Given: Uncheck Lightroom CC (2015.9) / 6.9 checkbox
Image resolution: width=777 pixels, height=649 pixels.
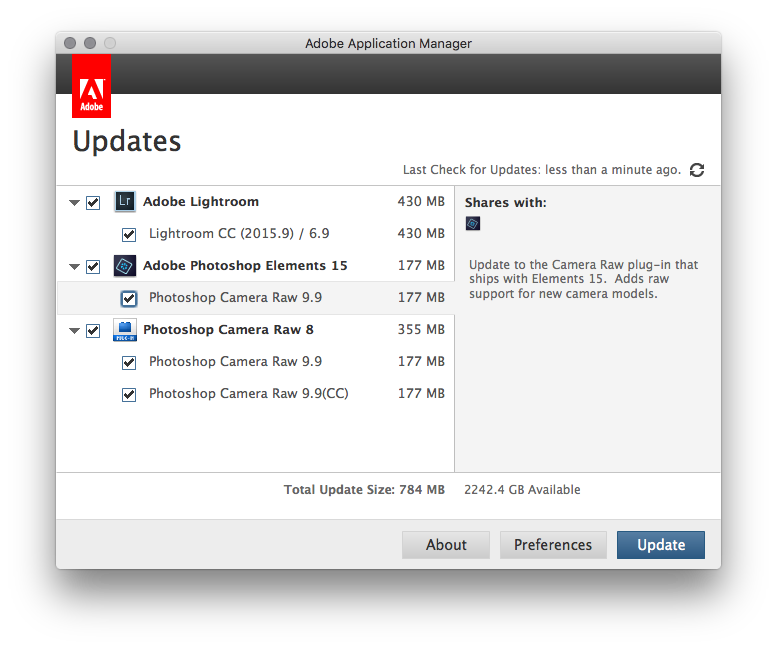Looking at the screenshot, I should [x=129, y=234].
